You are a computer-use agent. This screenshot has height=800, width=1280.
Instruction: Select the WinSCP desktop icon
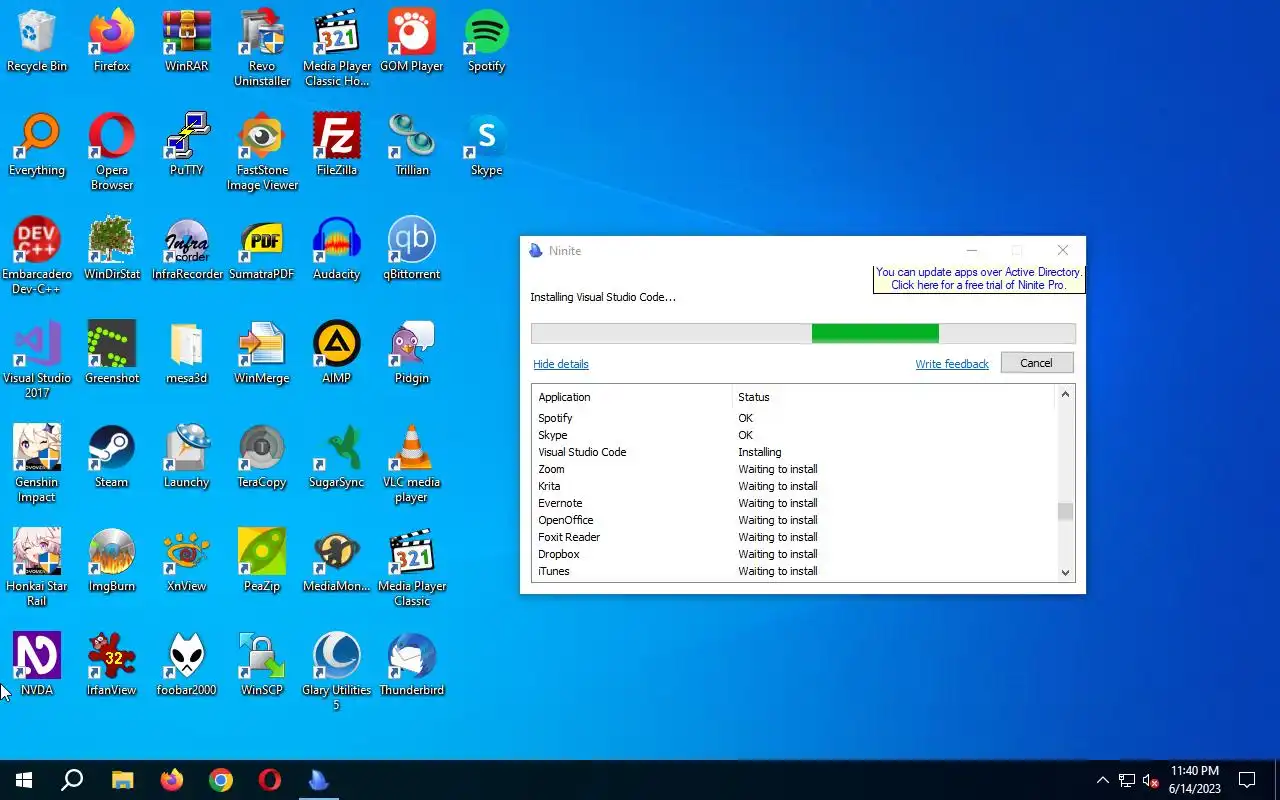point(262,666)
